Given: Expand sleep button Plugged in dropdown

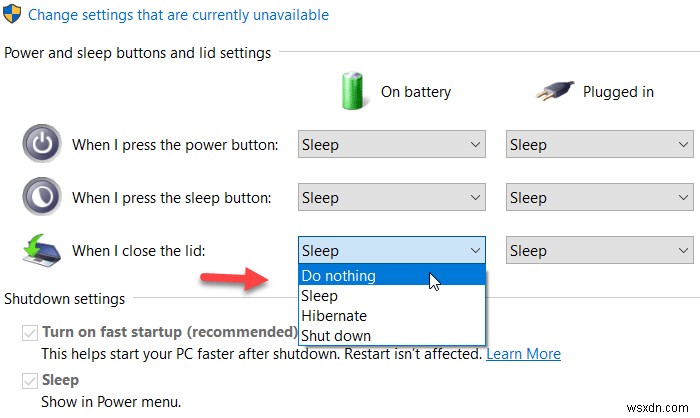Looking at the screenshot, I should point(599,198).
